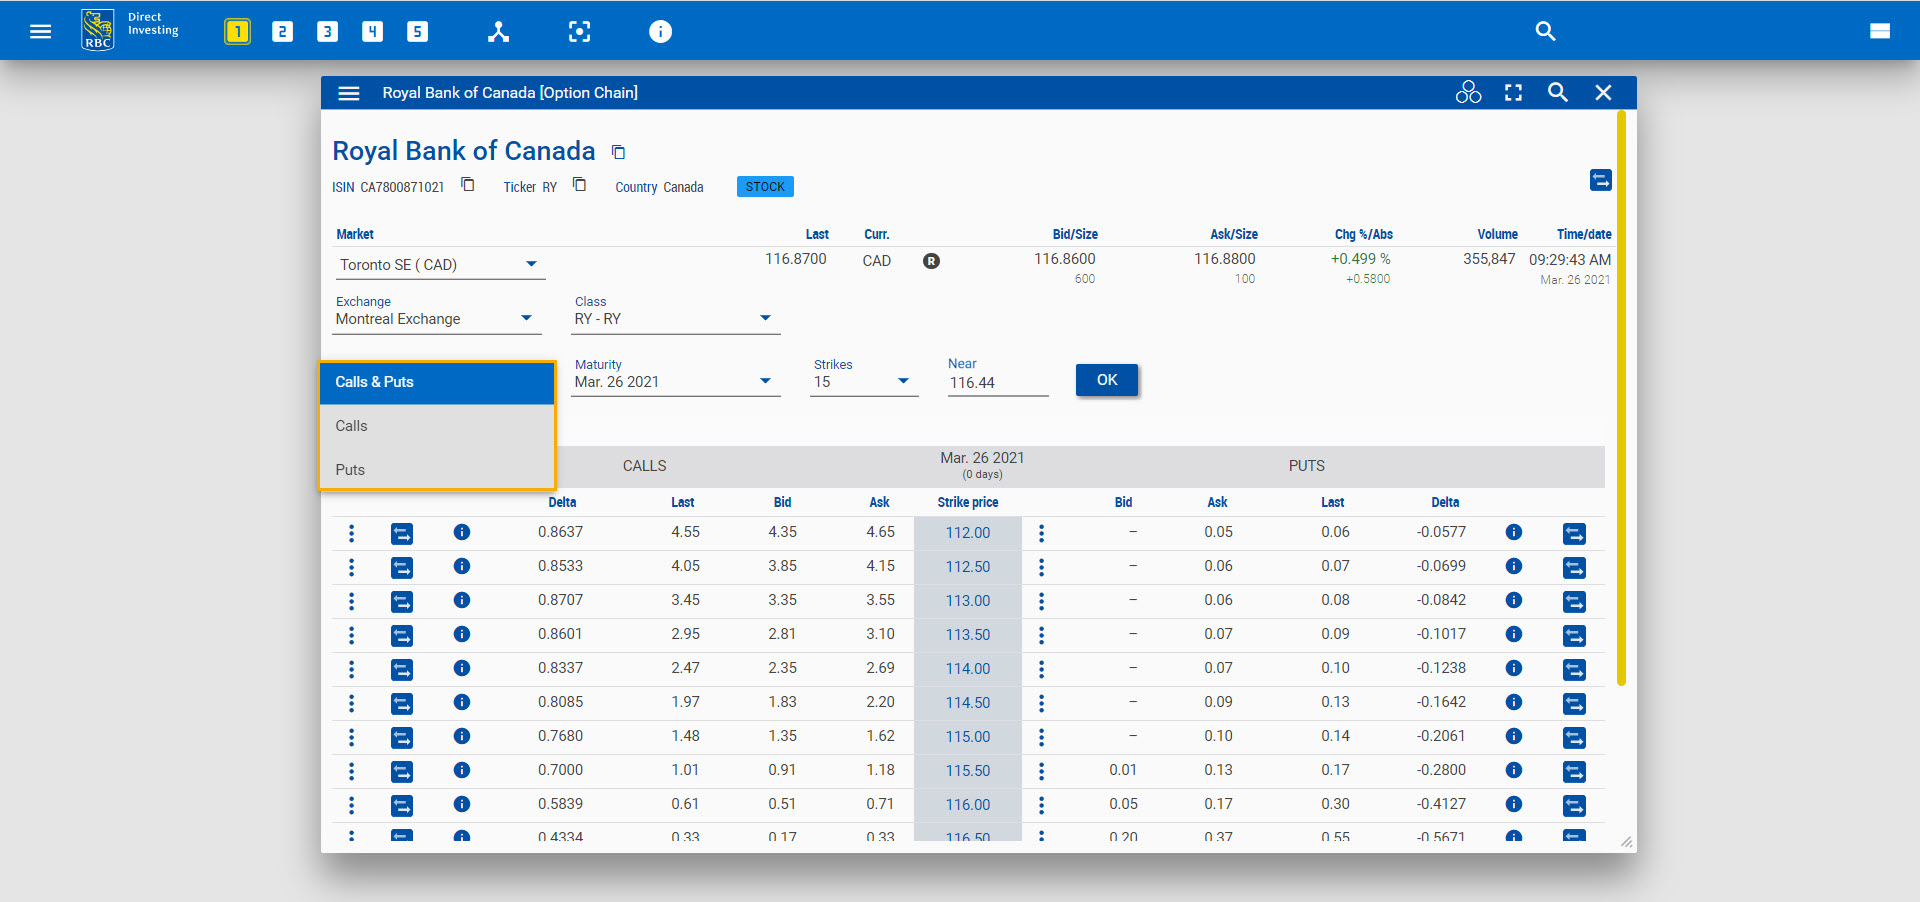Click the Volume column header
1920x902 pixels.
click(x=1497, y=234)
